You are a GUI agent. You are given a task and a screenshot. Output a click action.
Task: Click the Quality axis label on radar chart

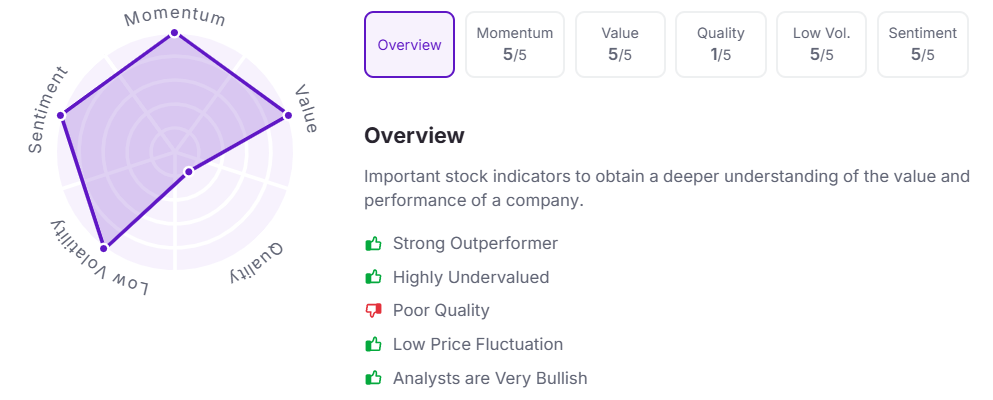click(258, 263)
